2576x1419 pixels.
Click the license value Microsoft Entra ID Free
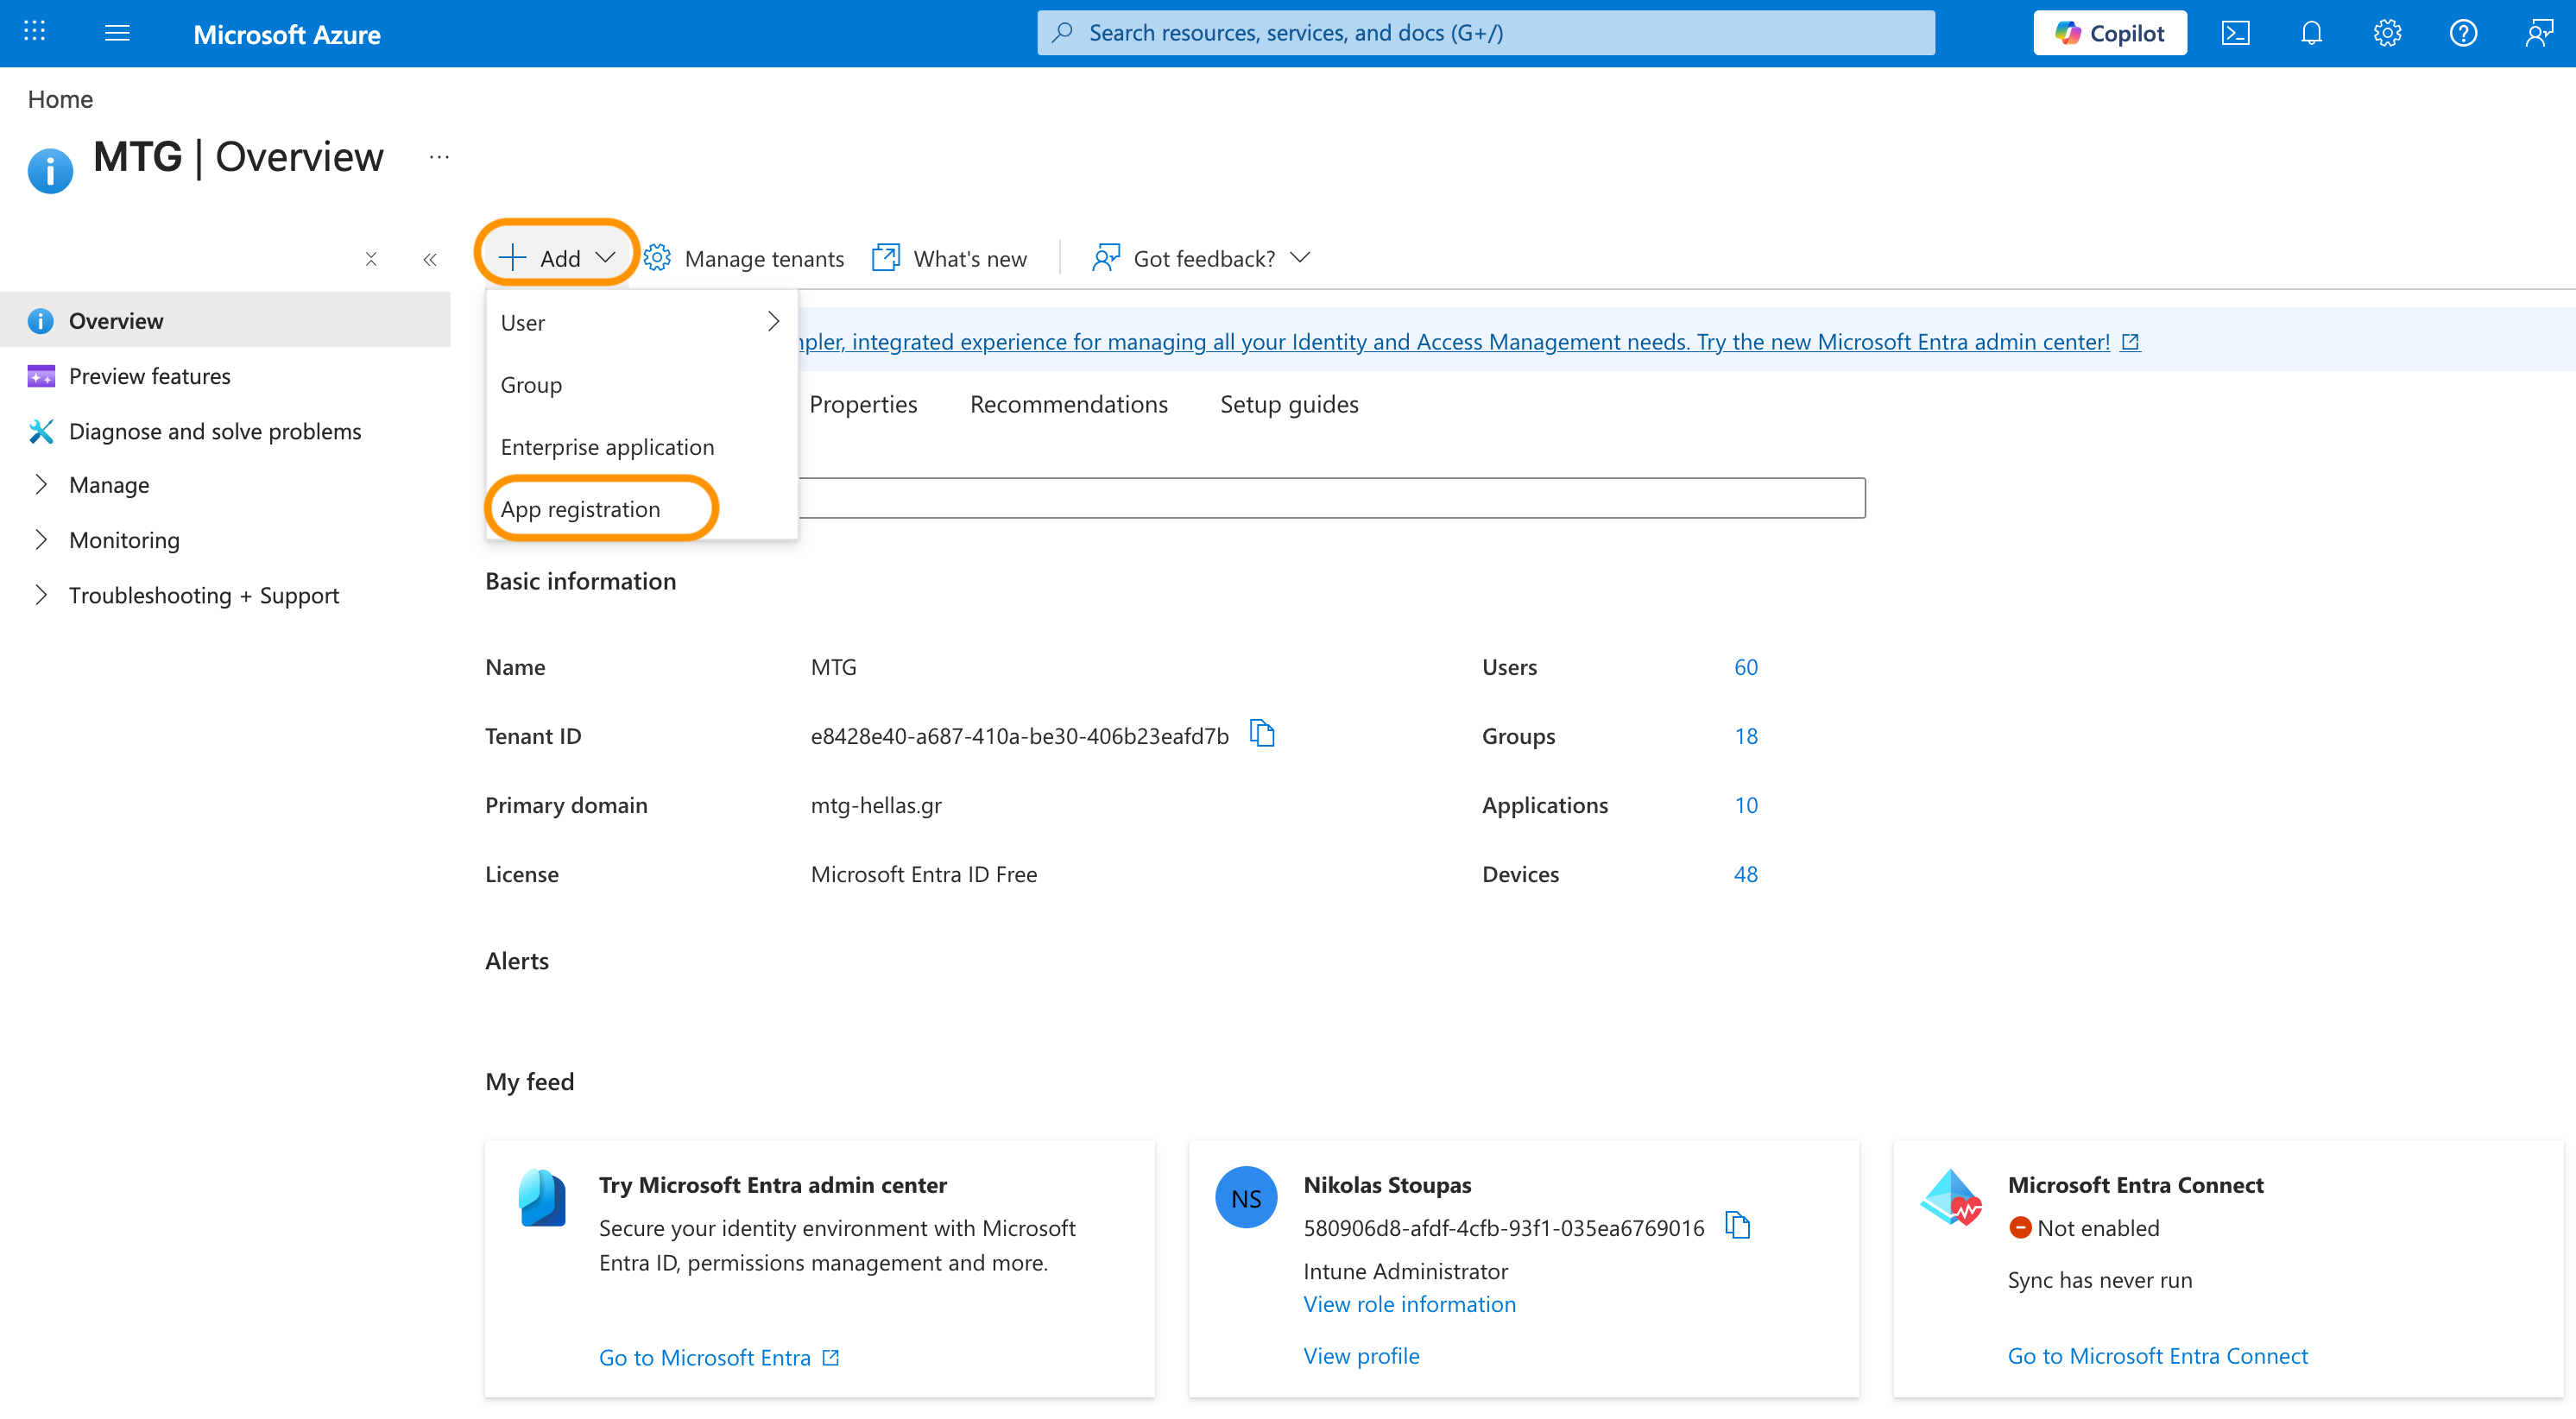coord(924,874)
